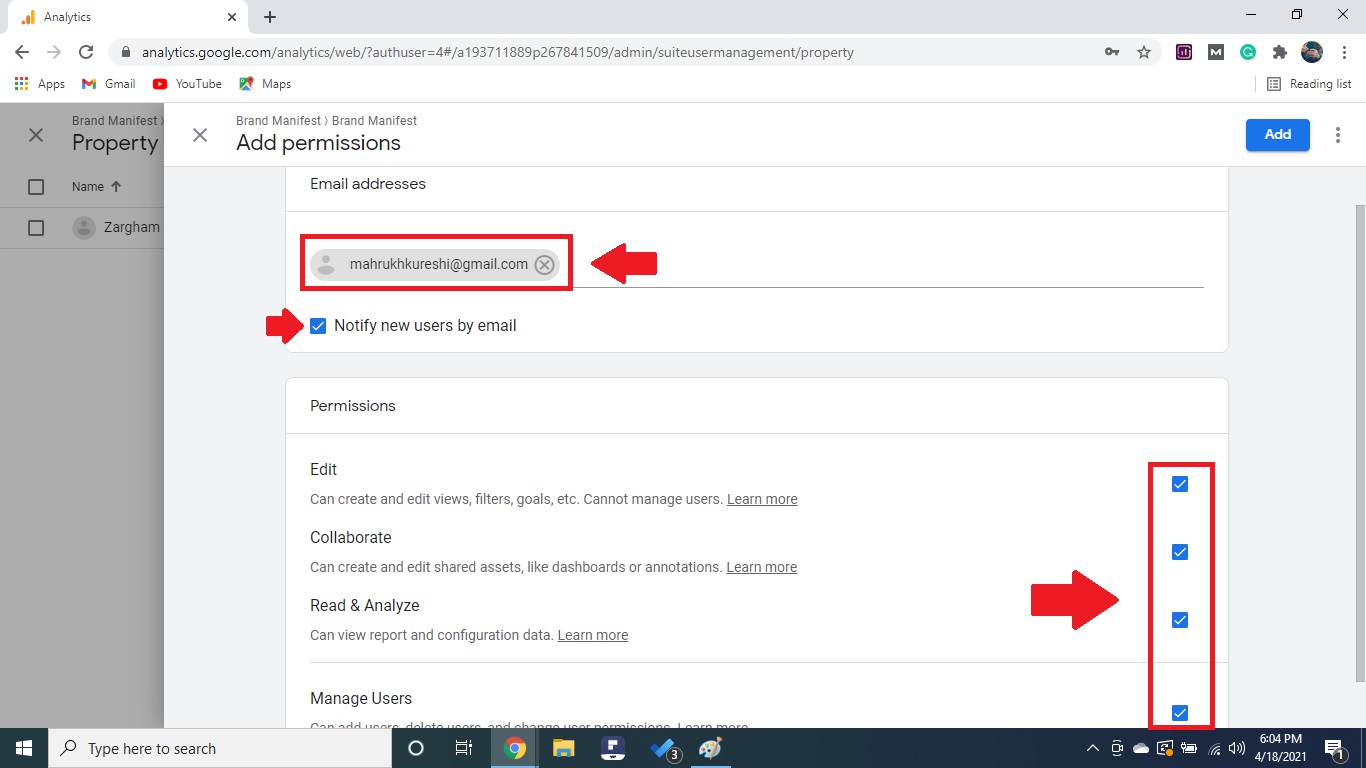Open Learn more for Collaborate permission
Screen dimensions: 1366x768
tap(761, 567)
